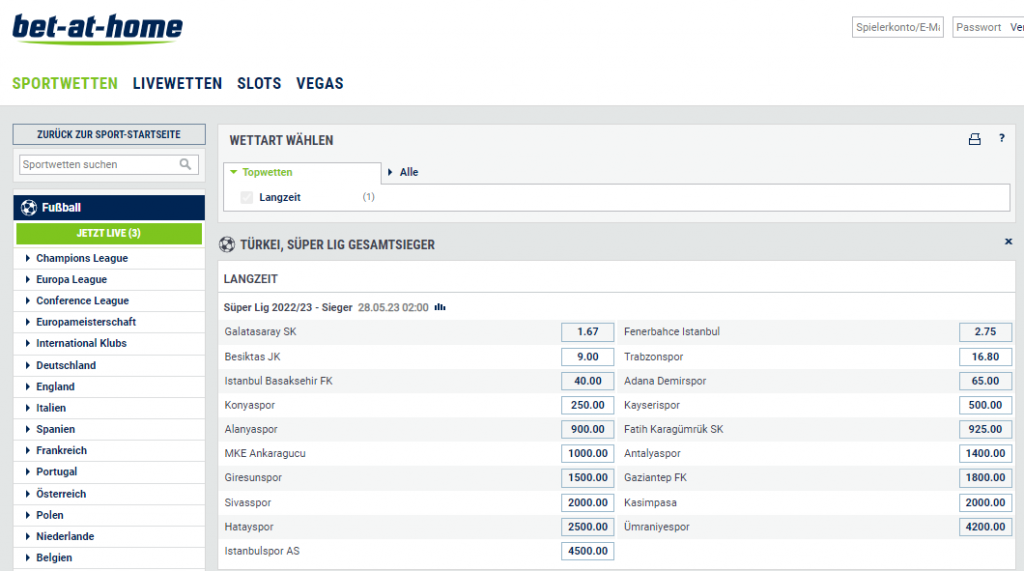Click the bet-at-home logo
The width and height of the screenshot is (1024, 571).
coord(97,29)
